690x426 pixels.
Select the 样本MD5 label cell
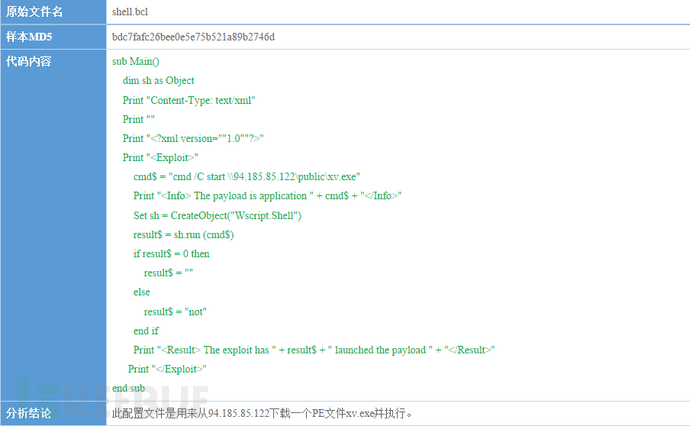pyautogui.click(x=53, y=37)
